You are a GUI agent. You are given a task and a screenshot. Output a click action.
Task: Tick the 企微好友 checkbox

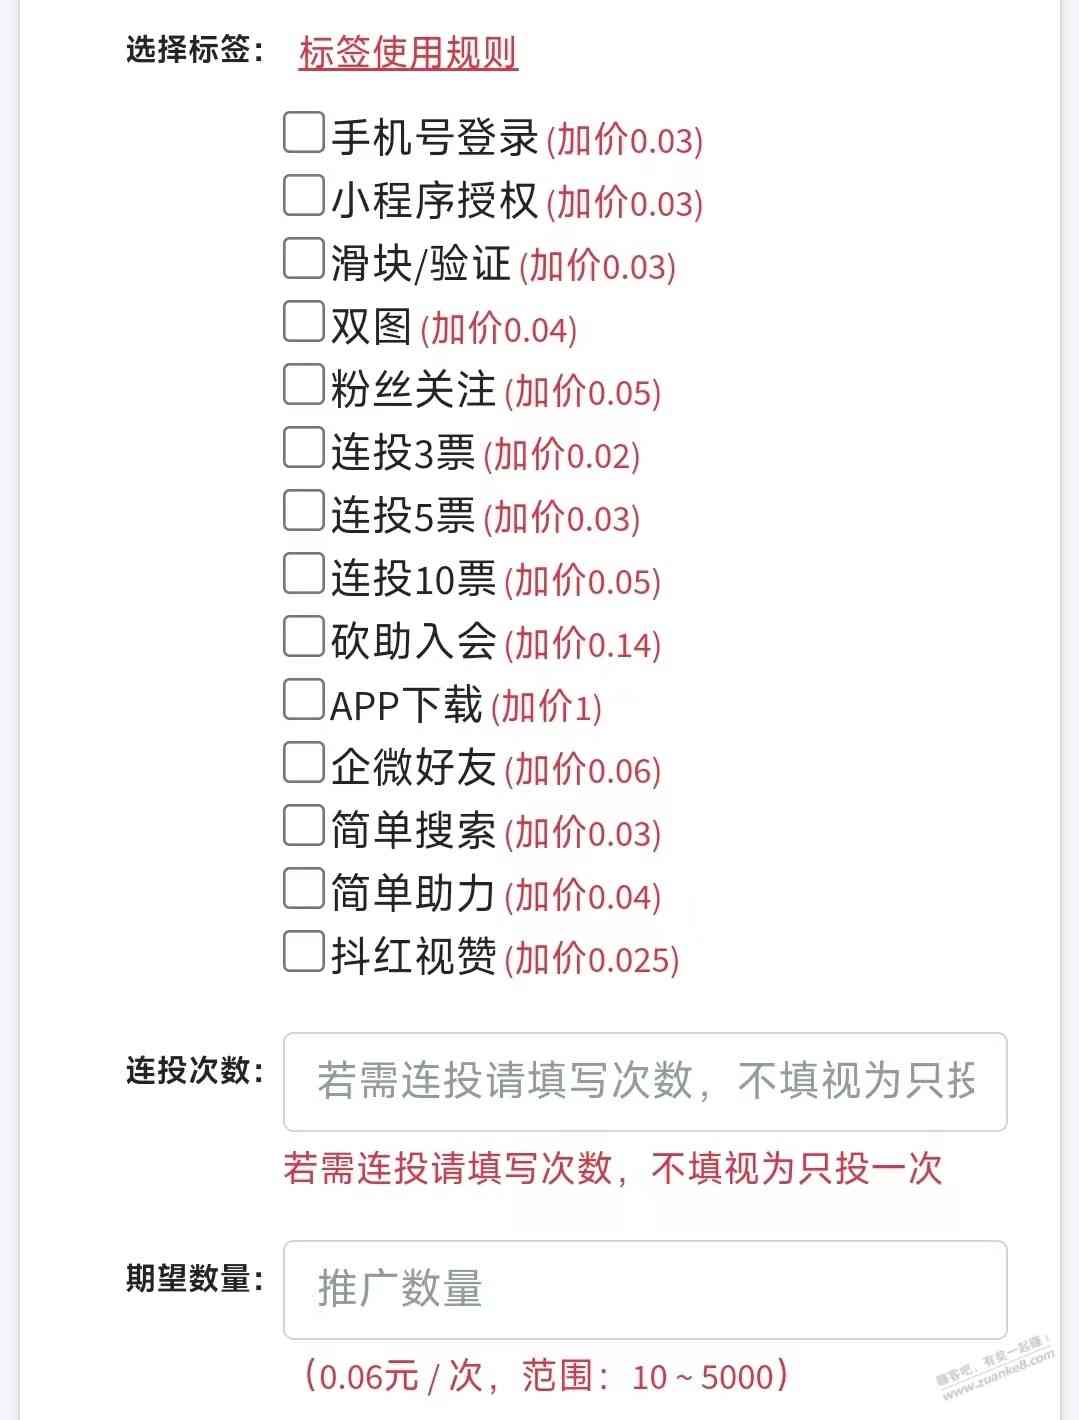click(303, 763)
